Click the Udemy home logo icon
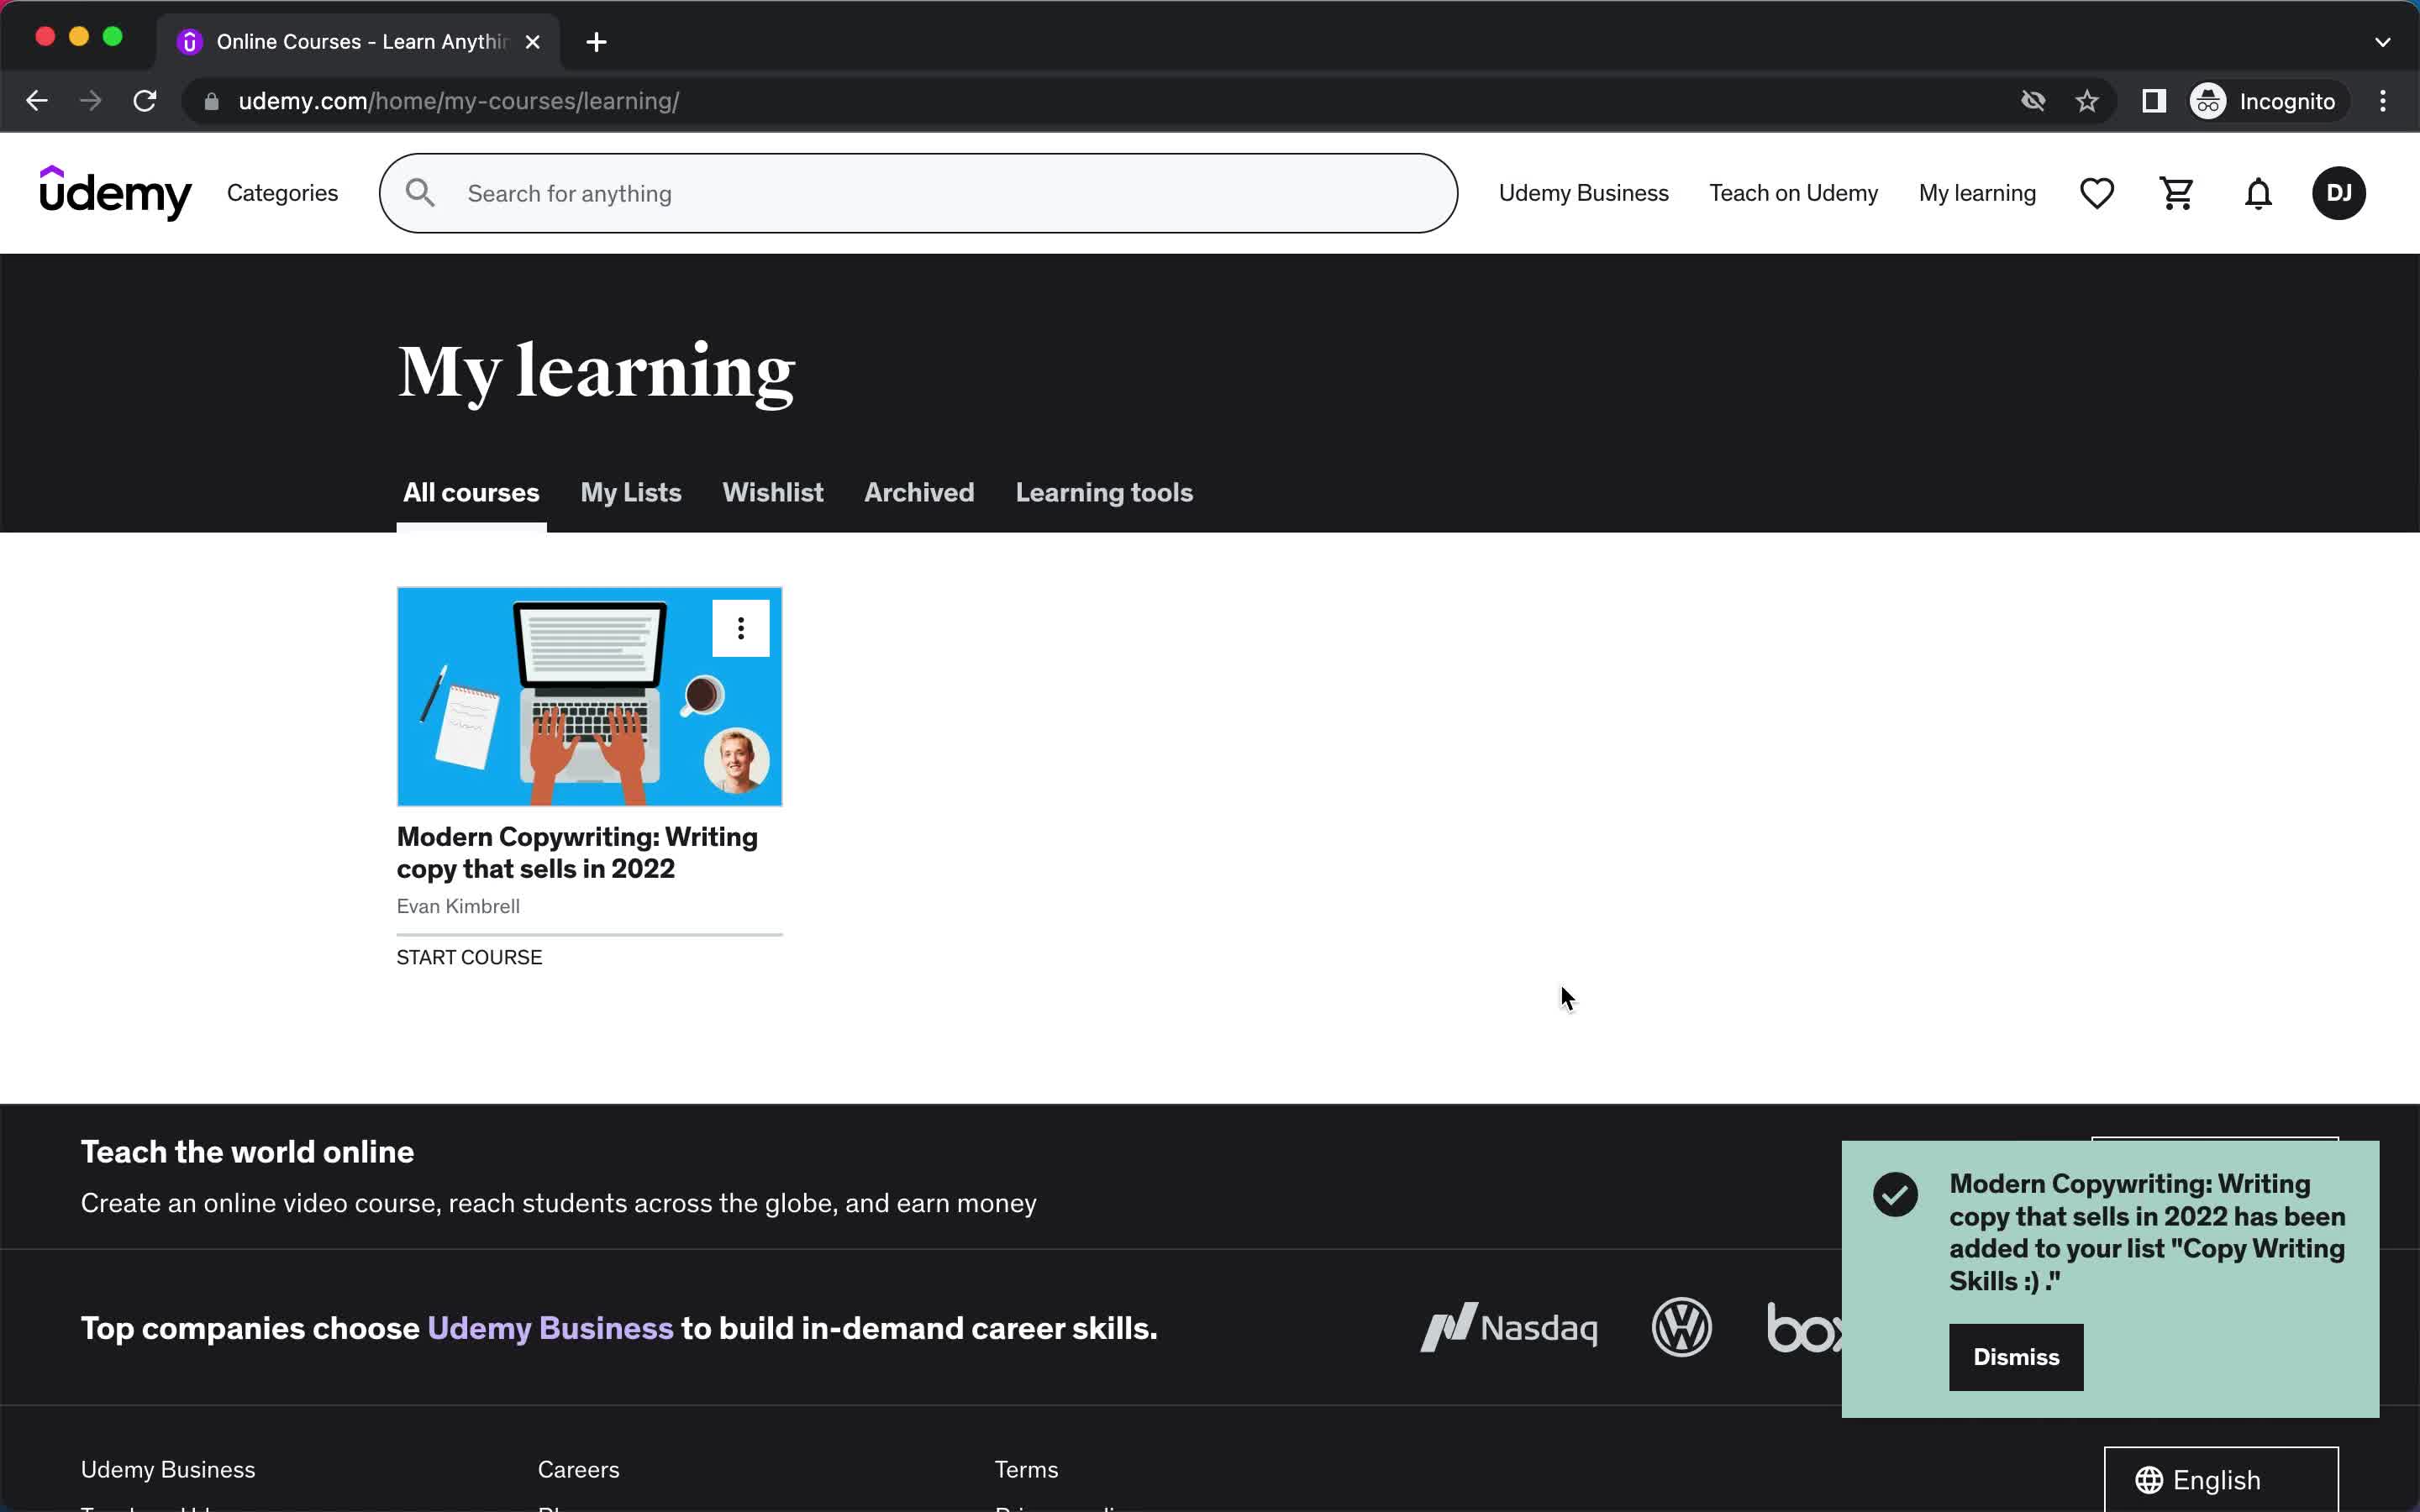2420x1512 pixels. (115, 193)
